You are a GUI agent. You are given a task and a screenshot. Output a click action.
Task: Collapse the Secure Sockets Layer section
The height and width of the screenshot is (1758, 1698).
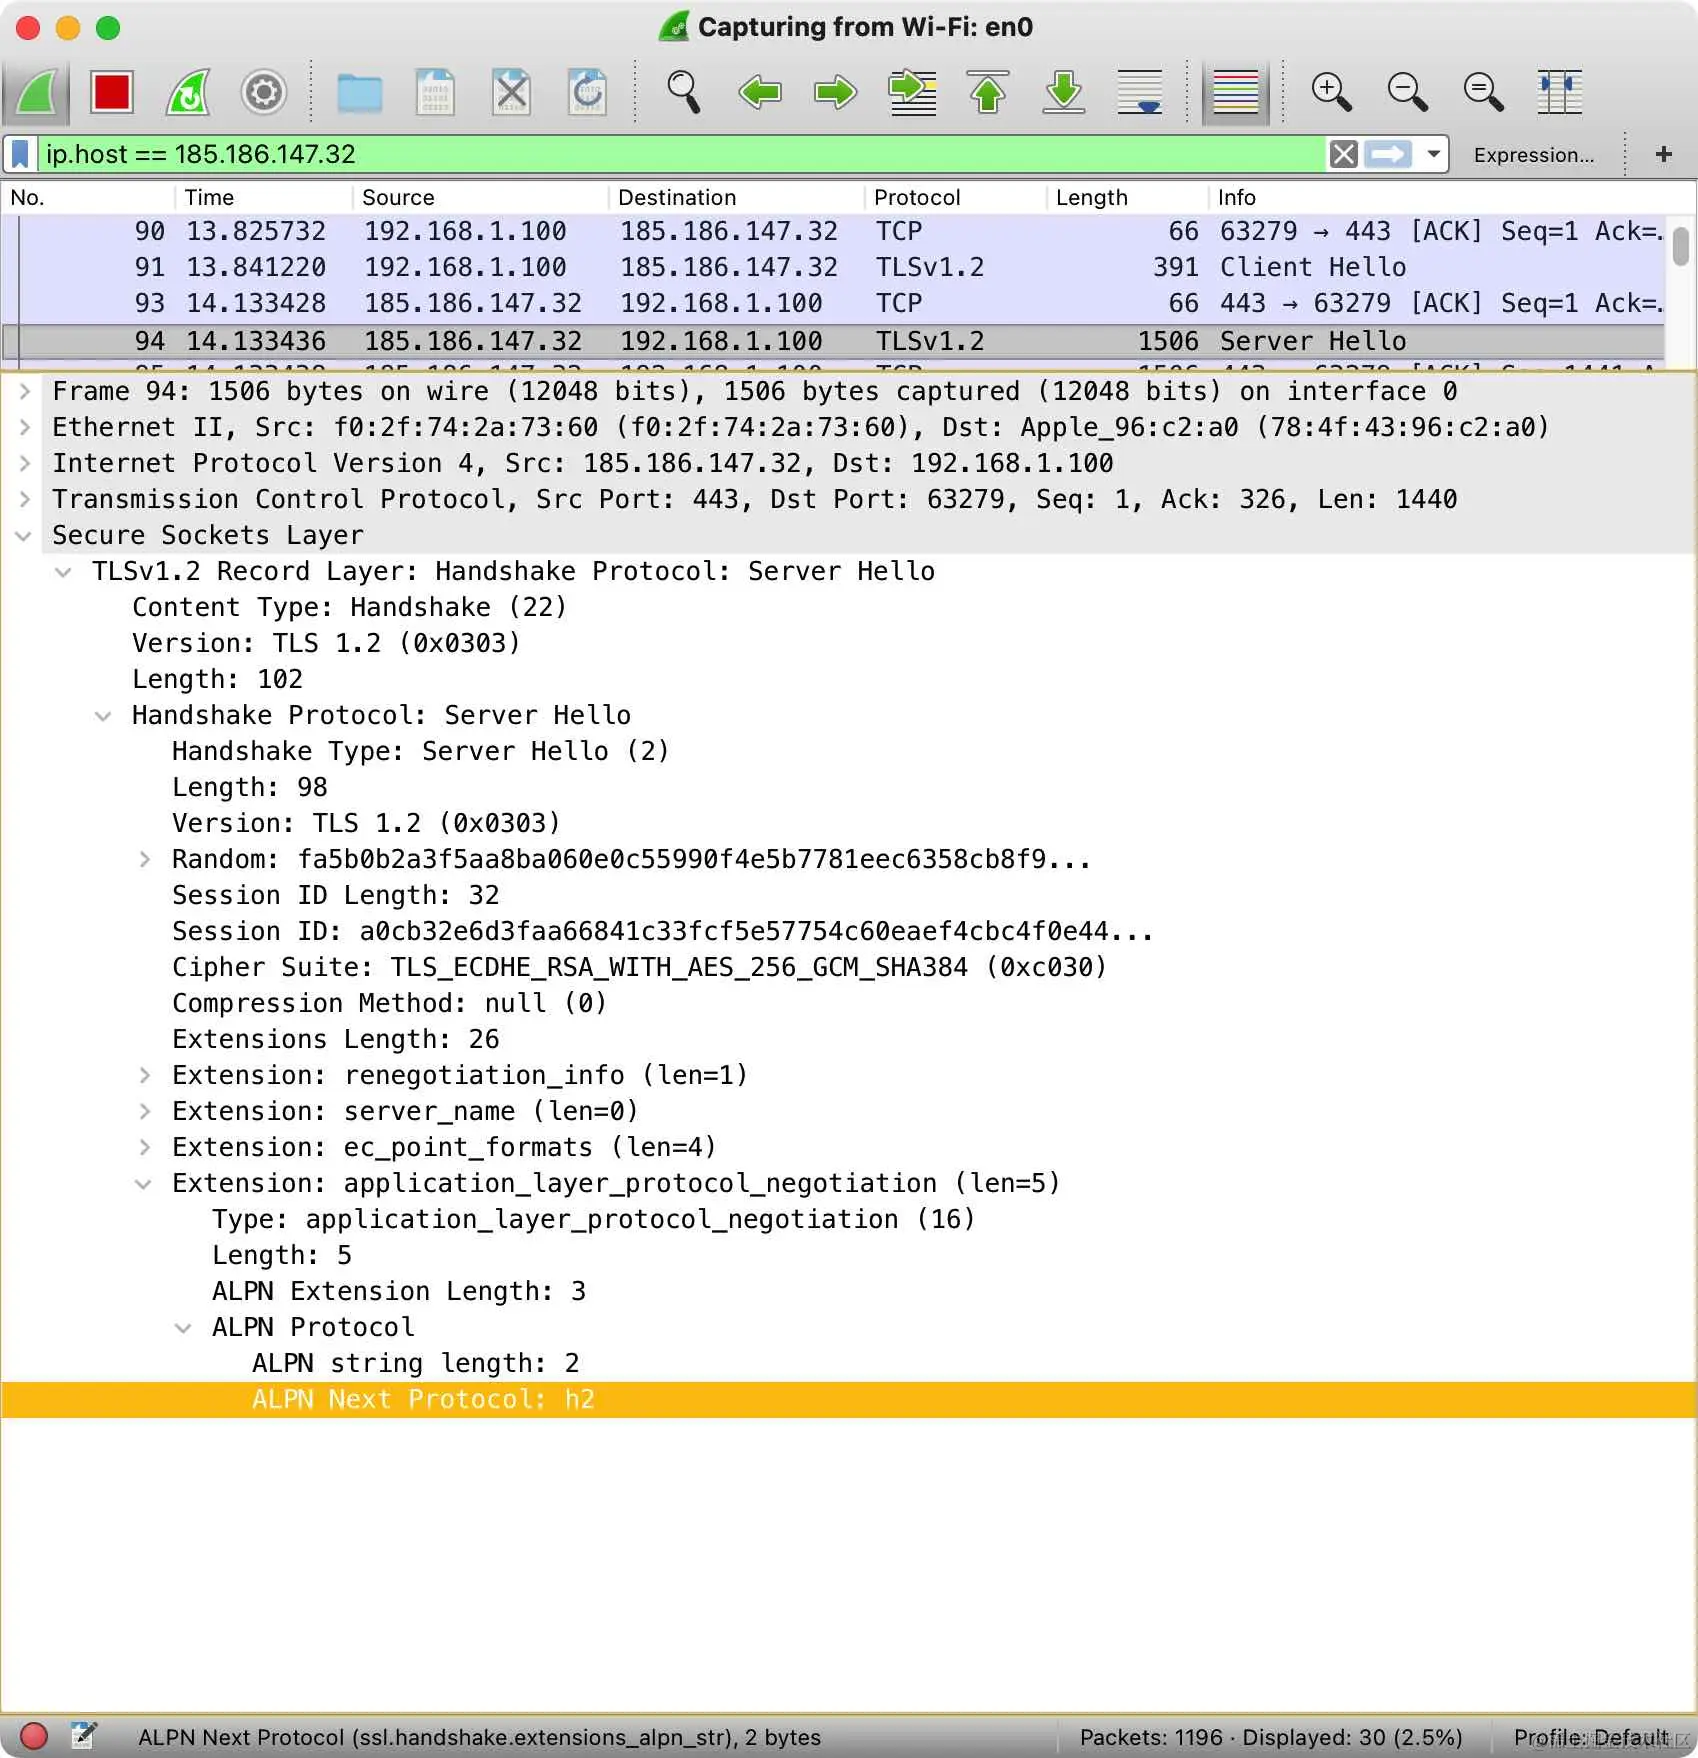pos(24,536)
